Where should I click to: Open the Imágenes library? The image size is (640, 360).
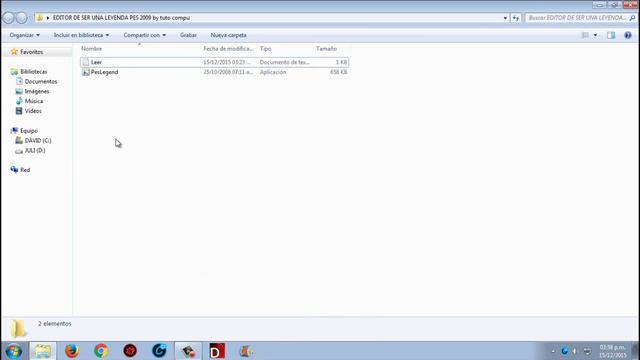coord(37,91)
